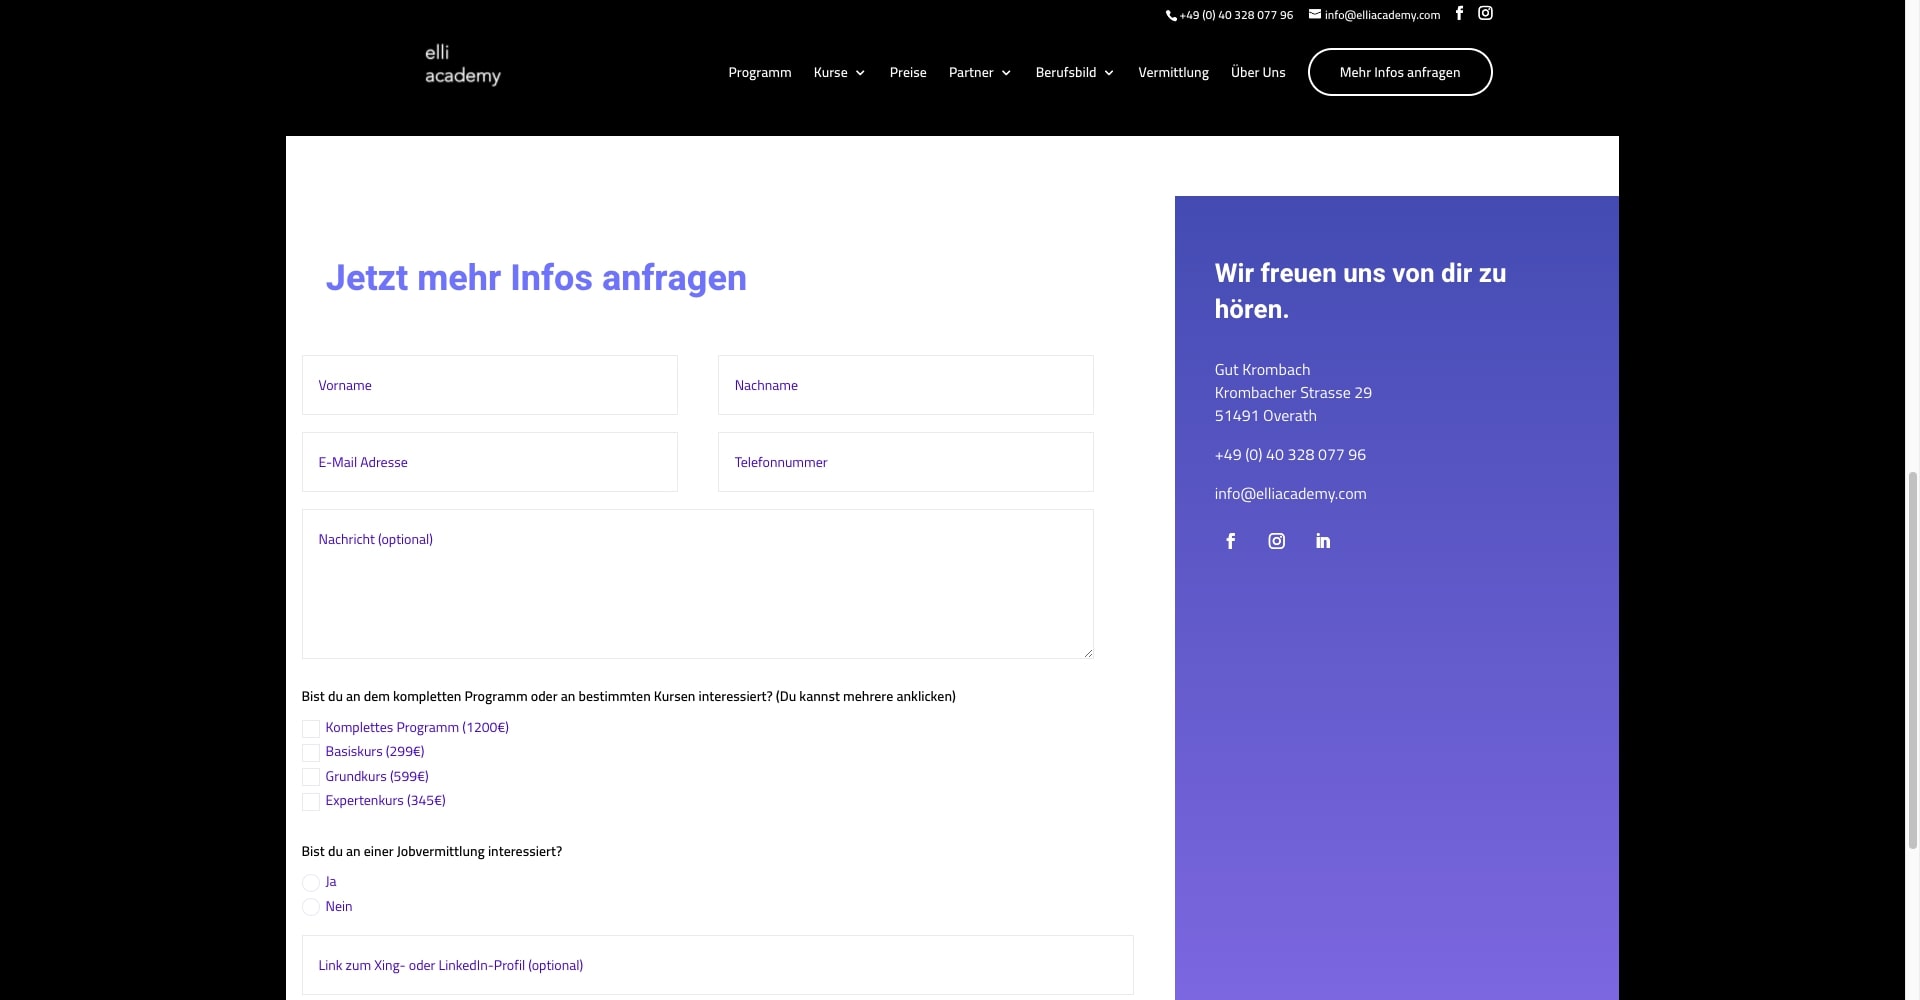Go to elli academy logo homepage

point(462,64)
